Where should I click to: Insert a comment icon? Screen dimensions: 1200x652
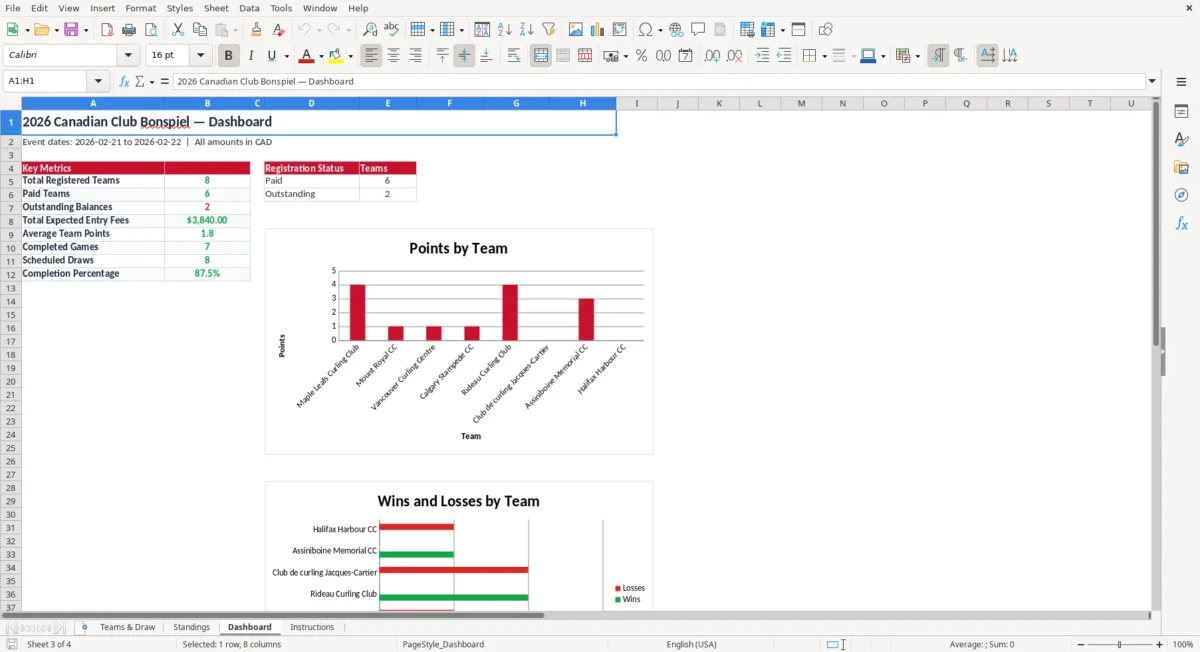click(699, 29)
